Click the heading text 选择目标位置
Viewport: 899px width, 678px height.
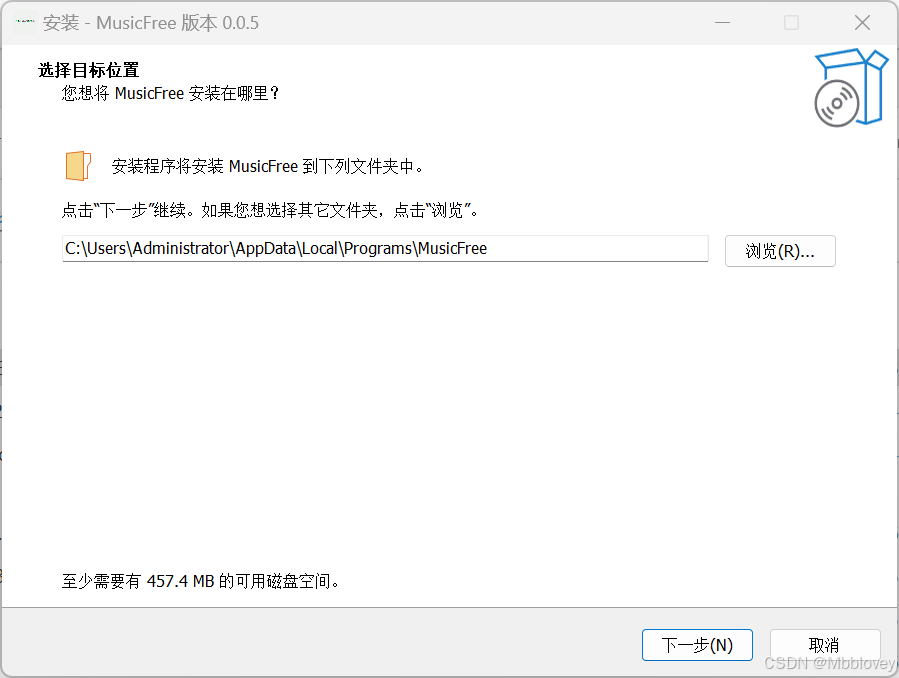[x=89, y=70]
